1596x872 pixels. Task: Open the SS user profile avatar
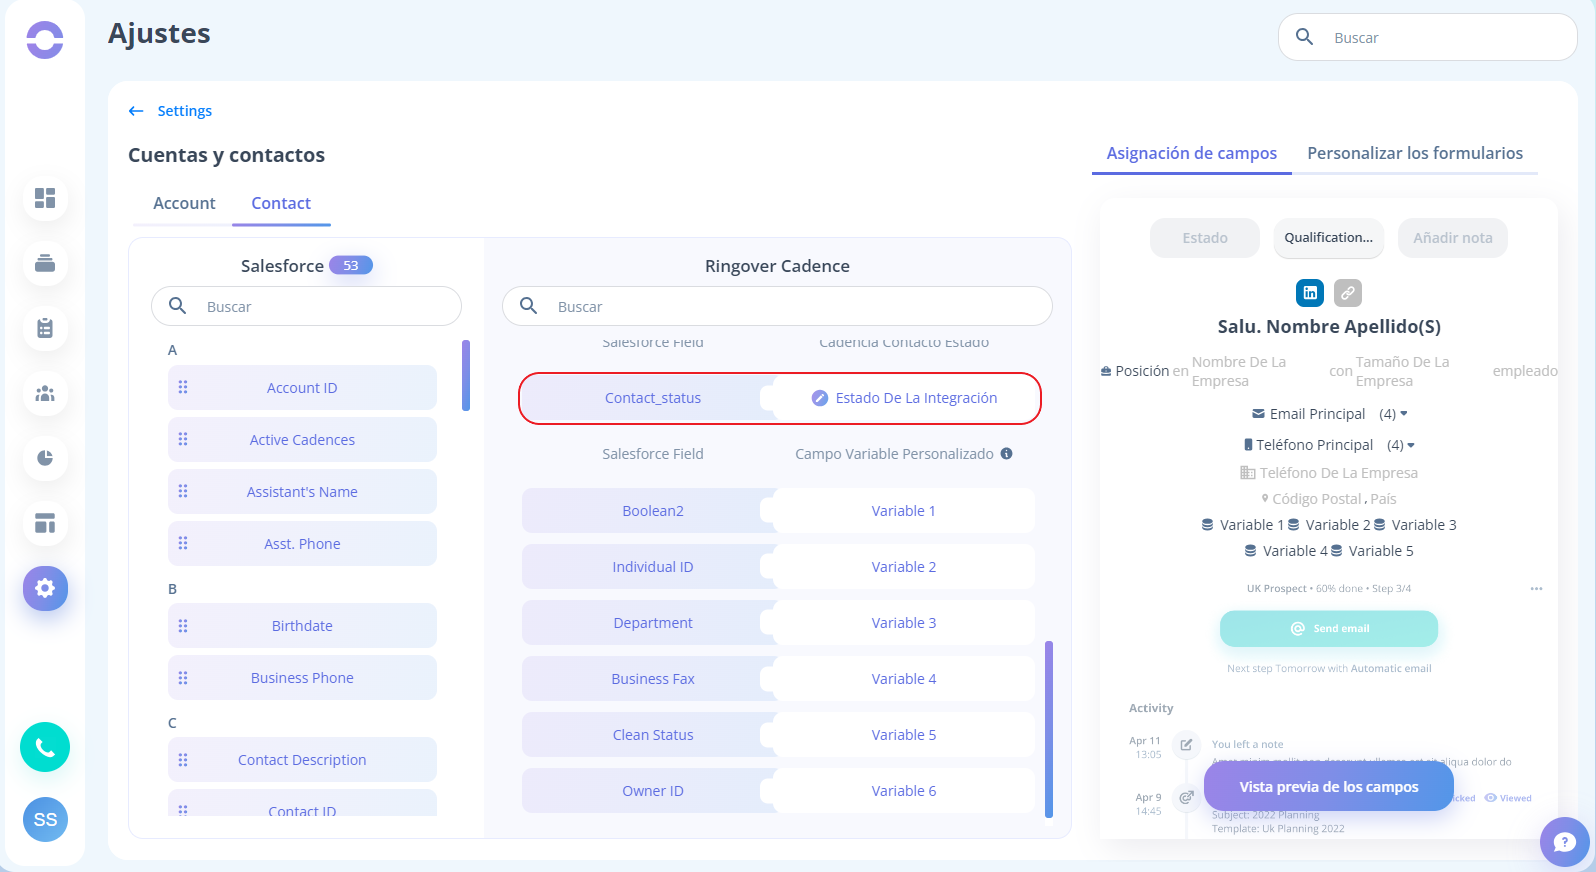pos(45,820)
